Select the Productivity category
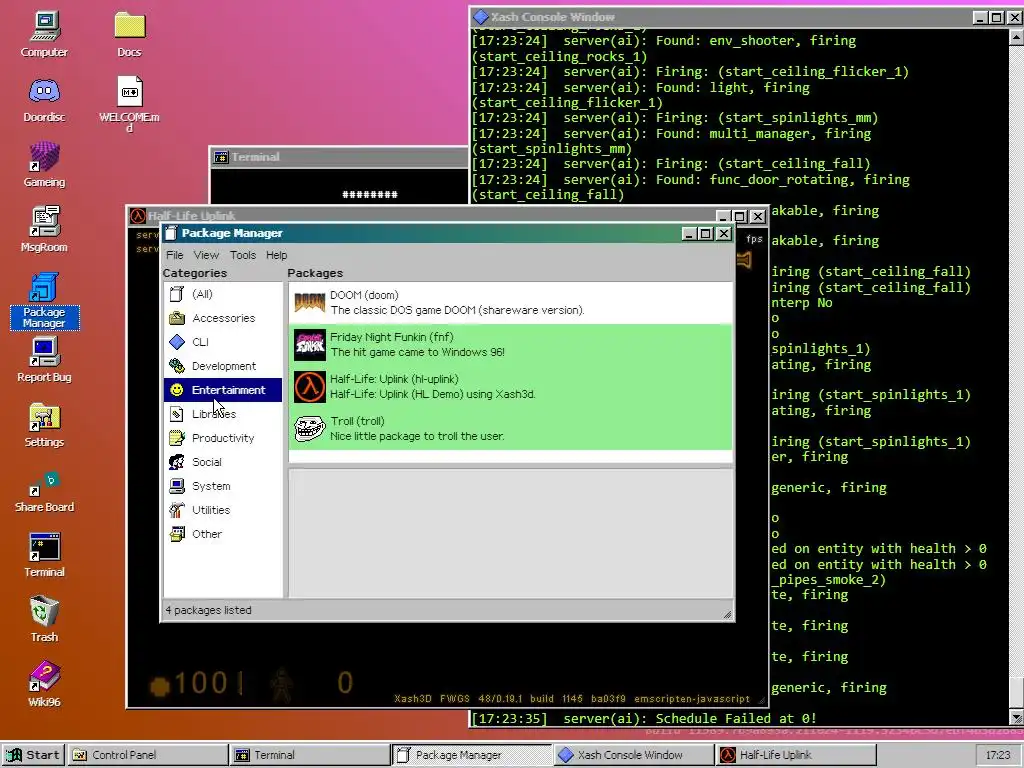The image size is (1024, 768). pyautogui.click(x=223, y=438)
